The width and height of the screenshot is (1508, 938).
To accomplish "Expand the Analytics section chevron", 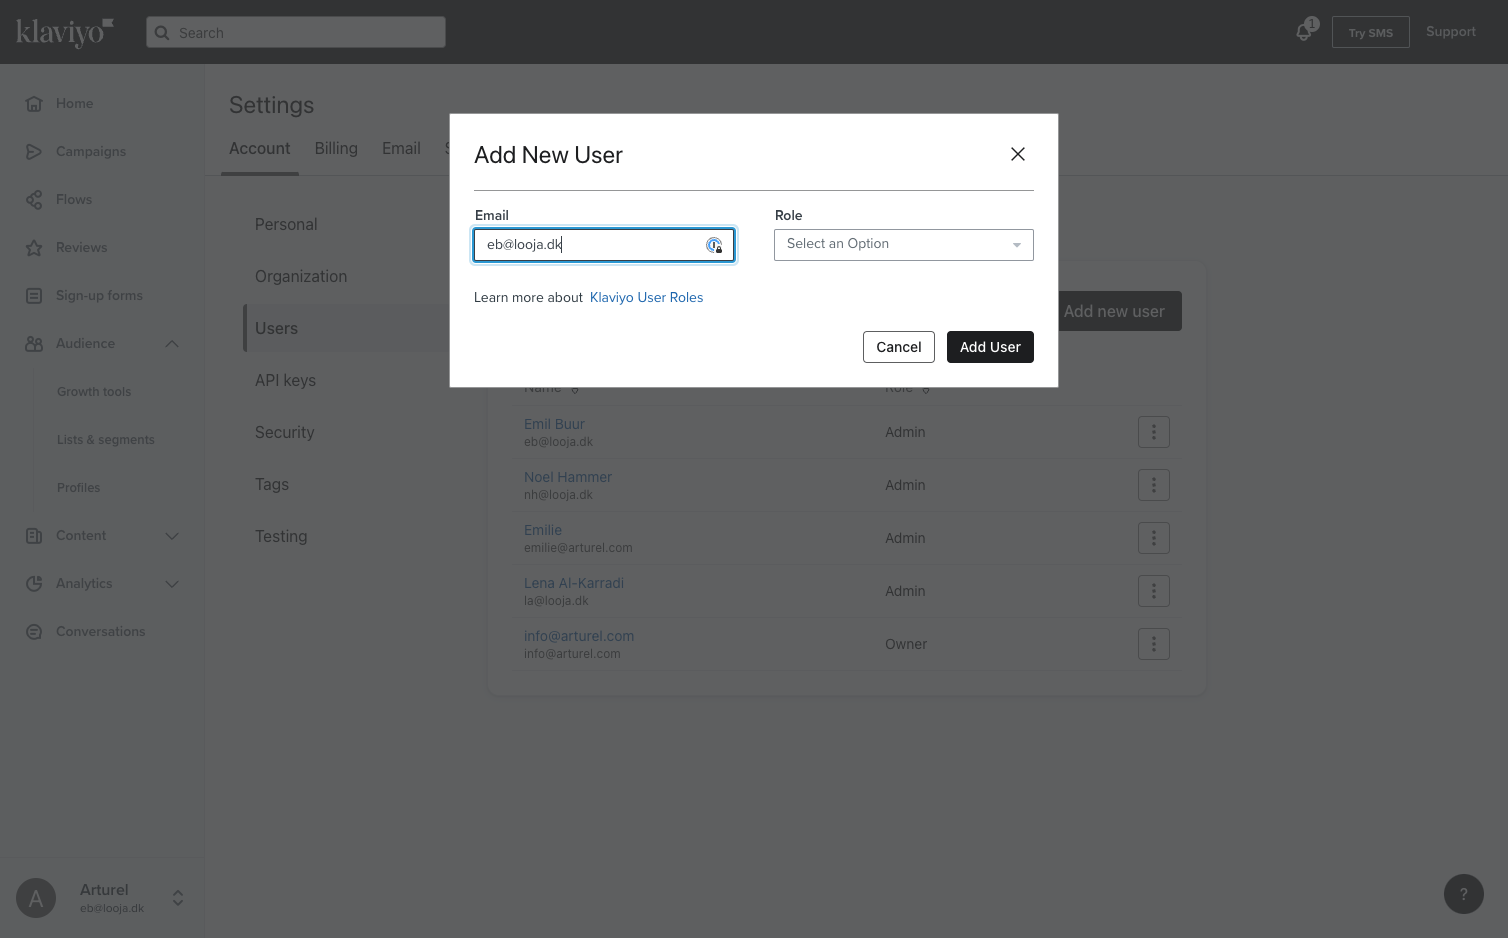I will 172,584.
